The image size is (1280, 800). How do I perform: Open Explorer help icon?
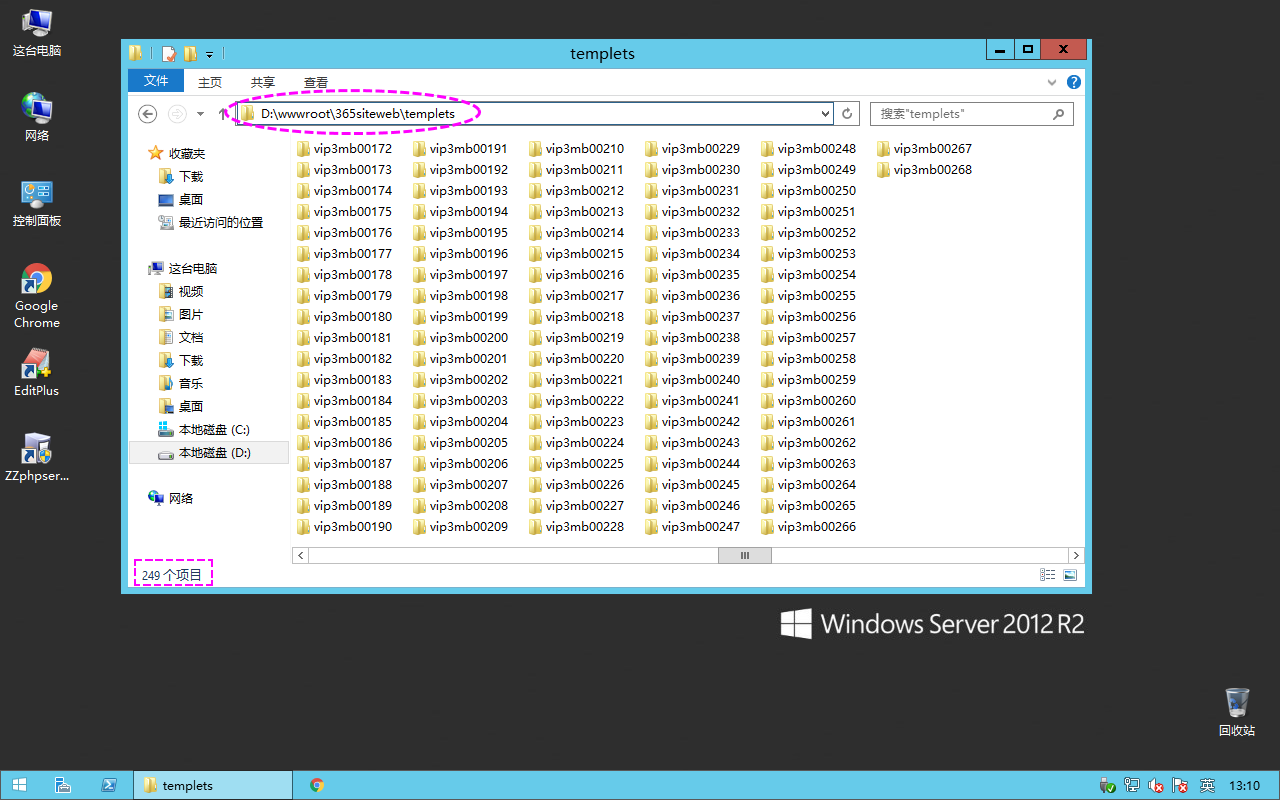1074,82
